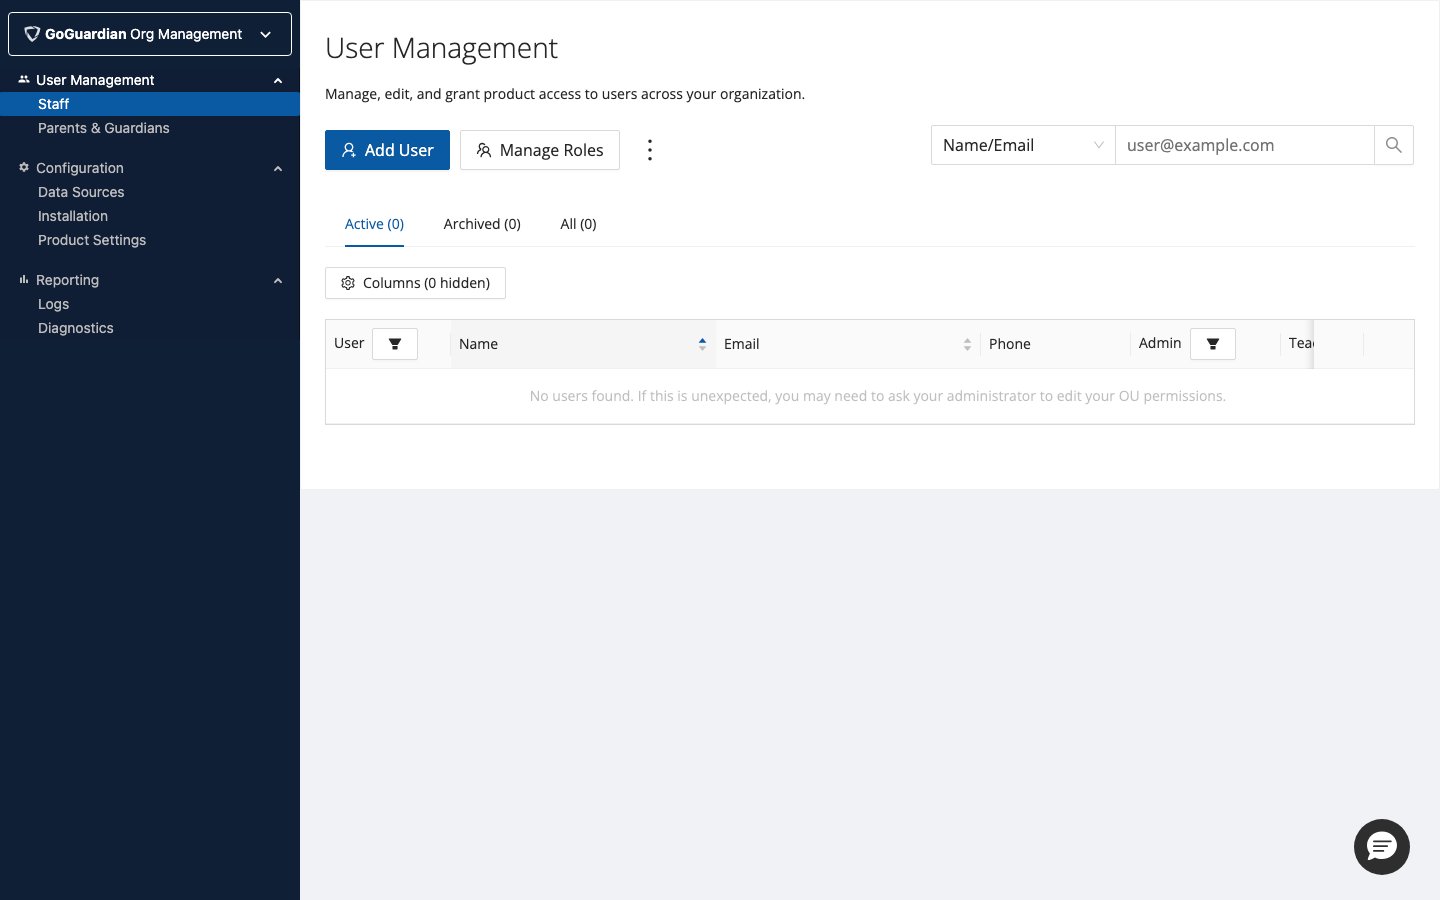The width and height of the screenshot is (1440, 900).
Task: Switch to the Archived (0) tab
Action: 482,224
